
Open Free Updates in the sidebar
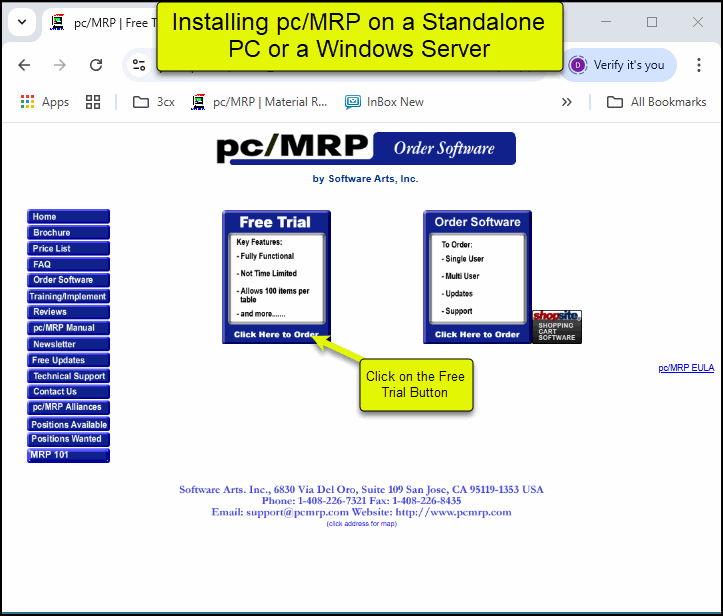[68, 360]
